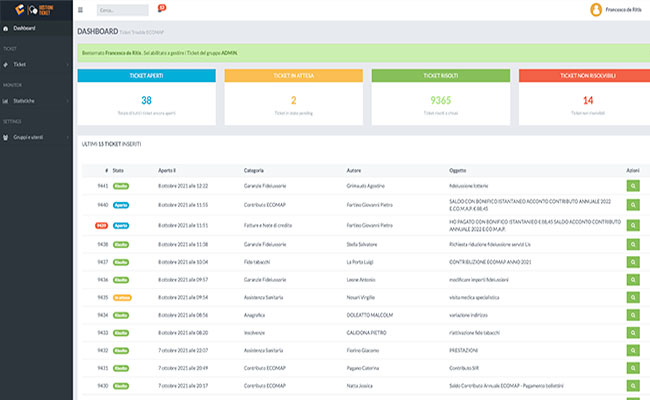
Task: Click the red 9439 ticket badge
Action: click(102, 225)
